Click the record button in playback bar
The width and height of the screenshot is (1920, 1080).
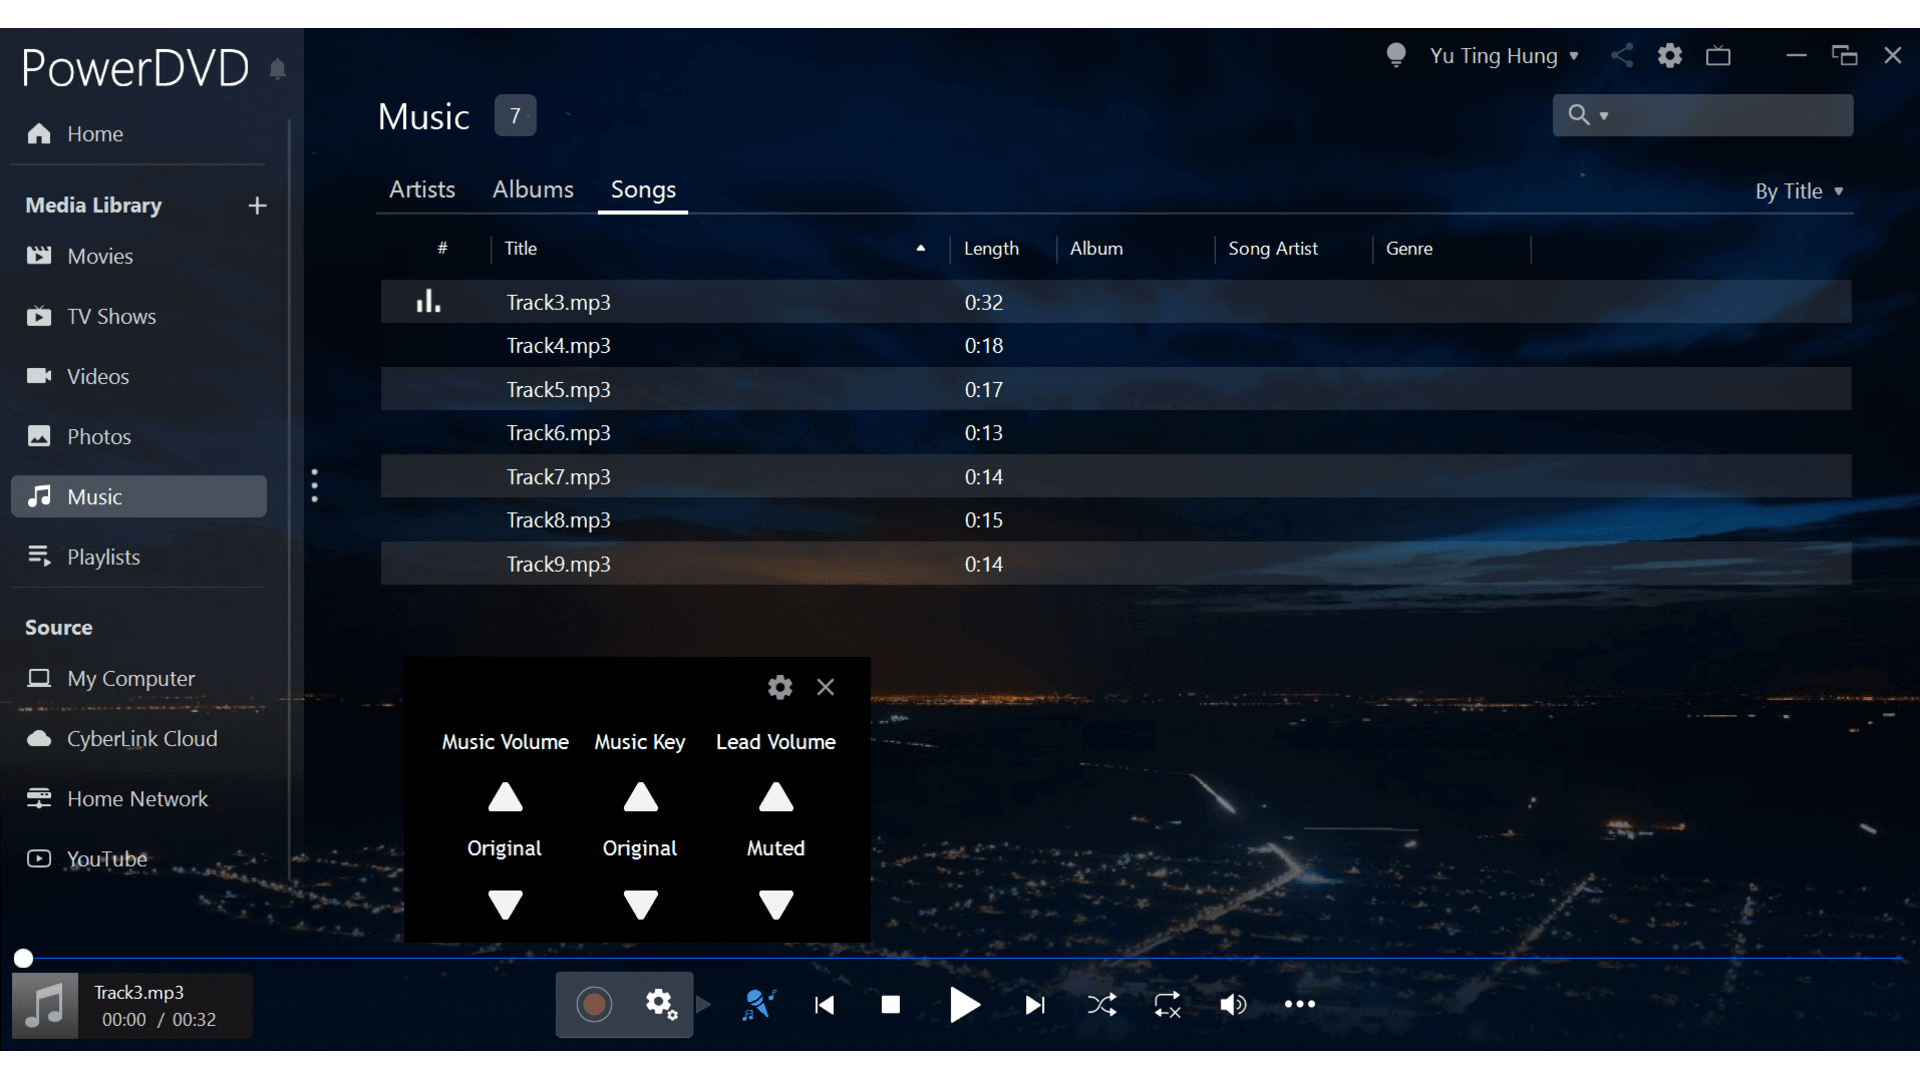[x=594, y=1004]
